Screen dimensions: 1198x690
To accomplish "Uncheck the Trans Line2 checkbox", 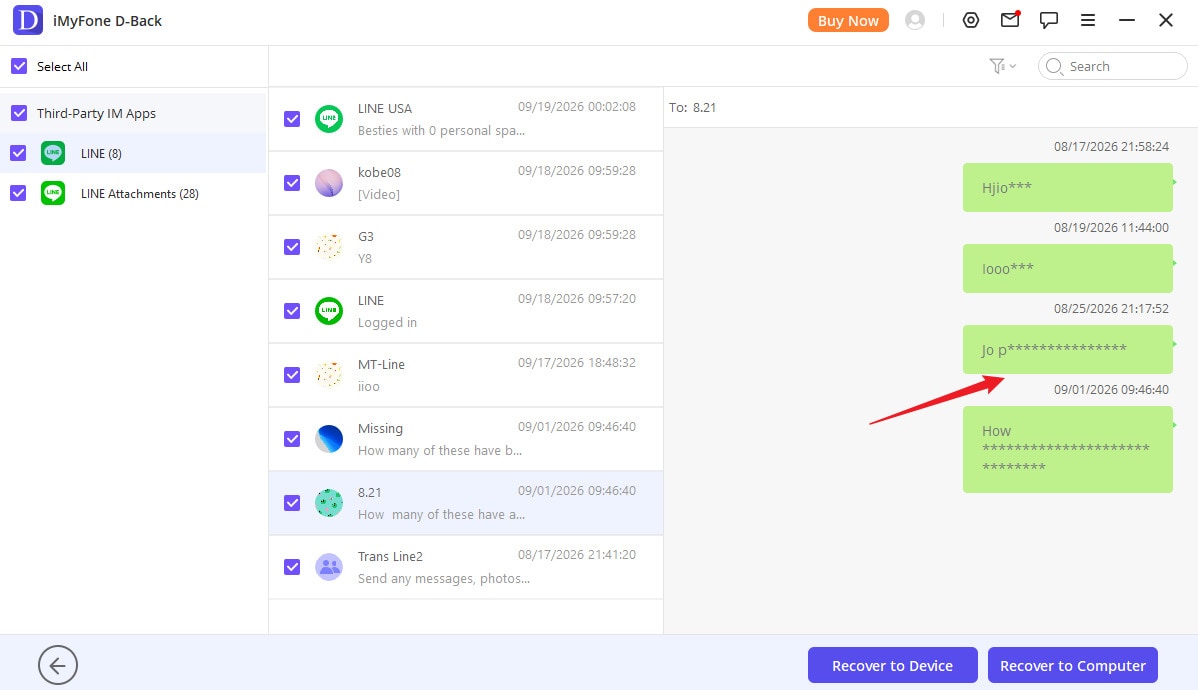I will (292, 567).
